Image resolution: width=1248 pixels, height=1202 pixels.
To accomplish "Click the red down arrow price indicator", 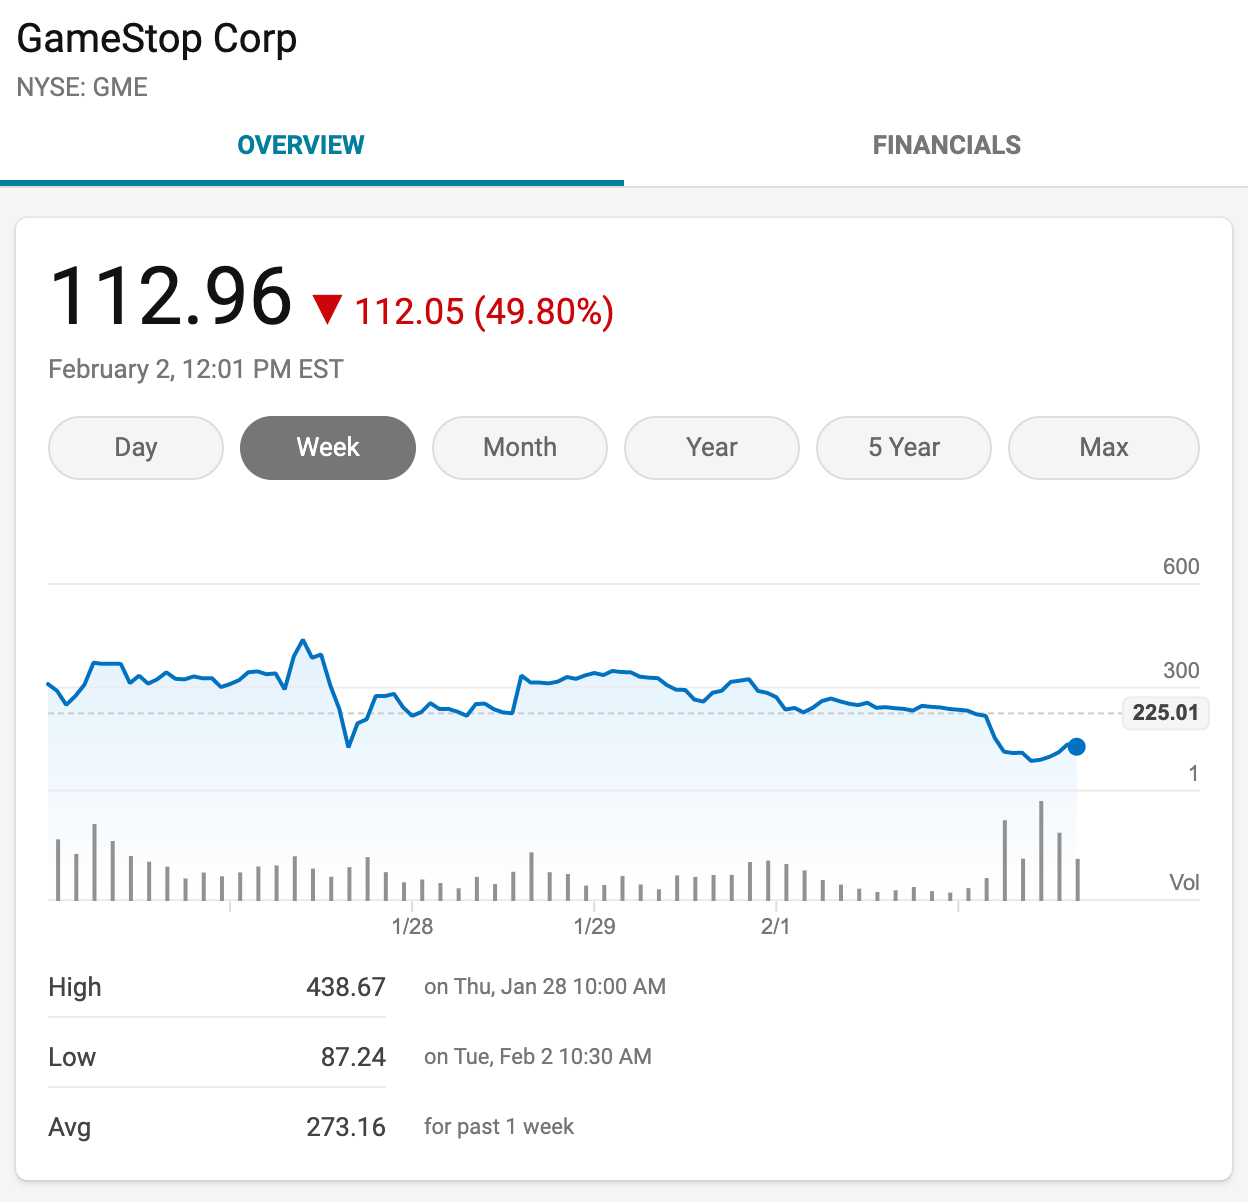I will (x=328, y=310).
